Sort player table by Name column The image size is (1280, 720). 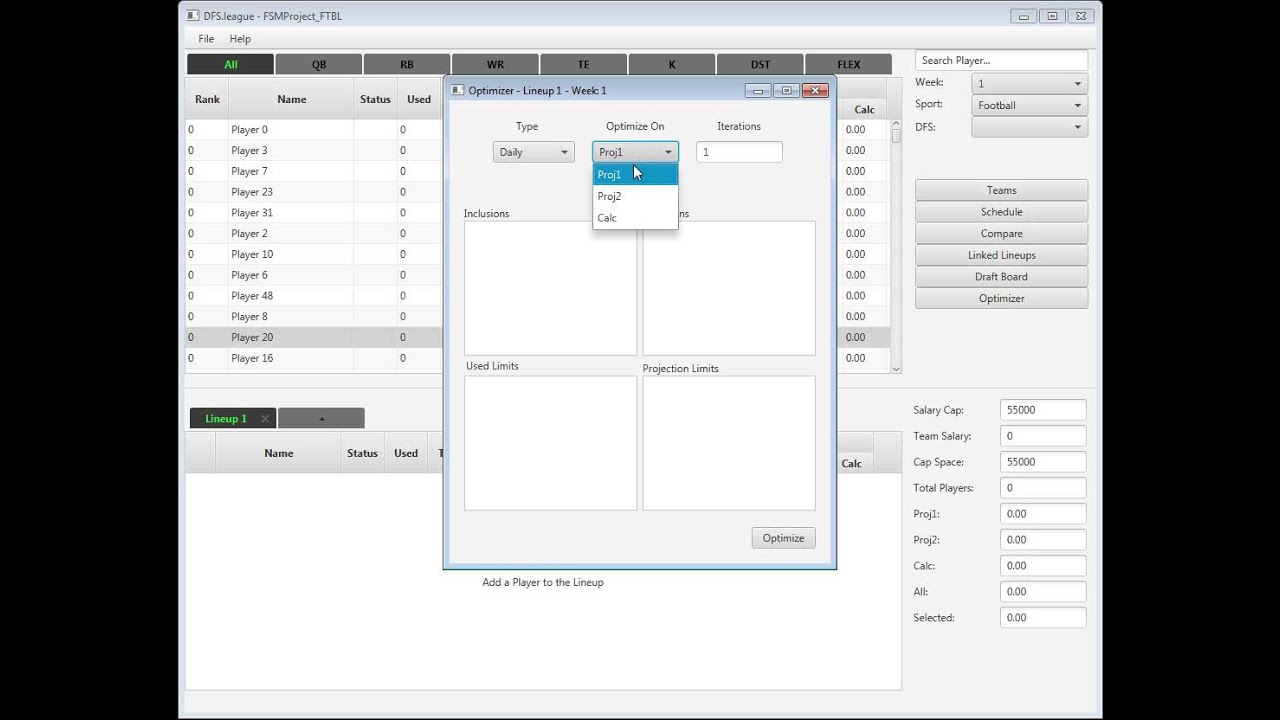point(291,99)
